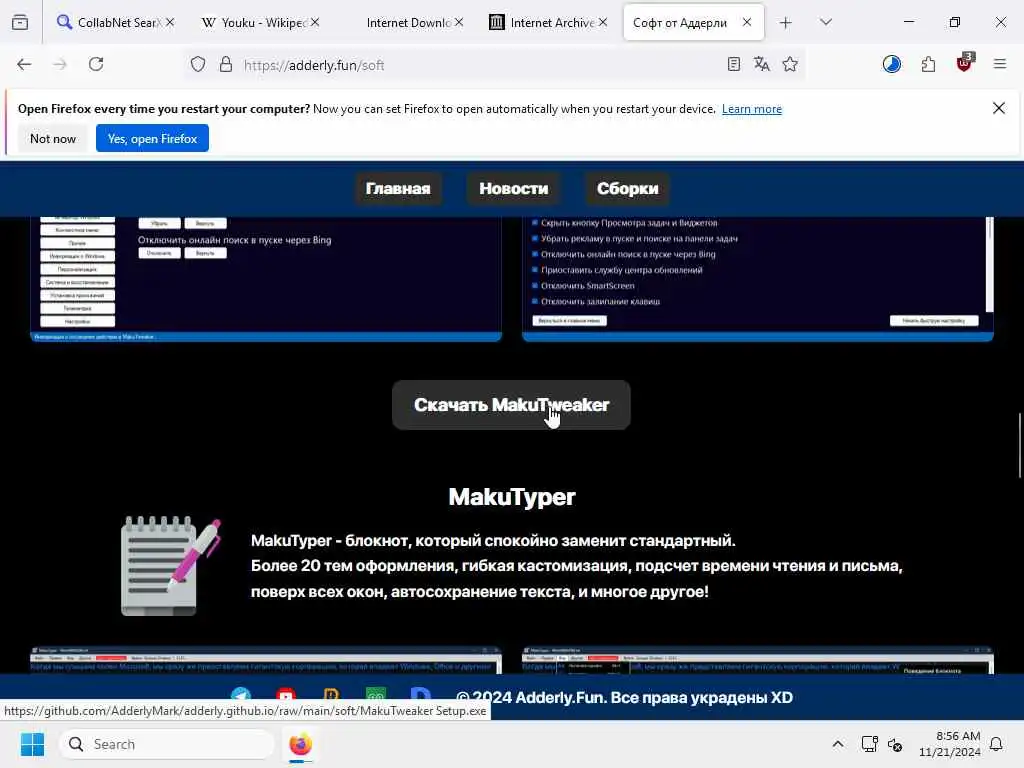Image resolution: width=1024 pixels, height=768 pixels.
Task: Open tracking protection shield info
Action: click(x=198, y=64)
